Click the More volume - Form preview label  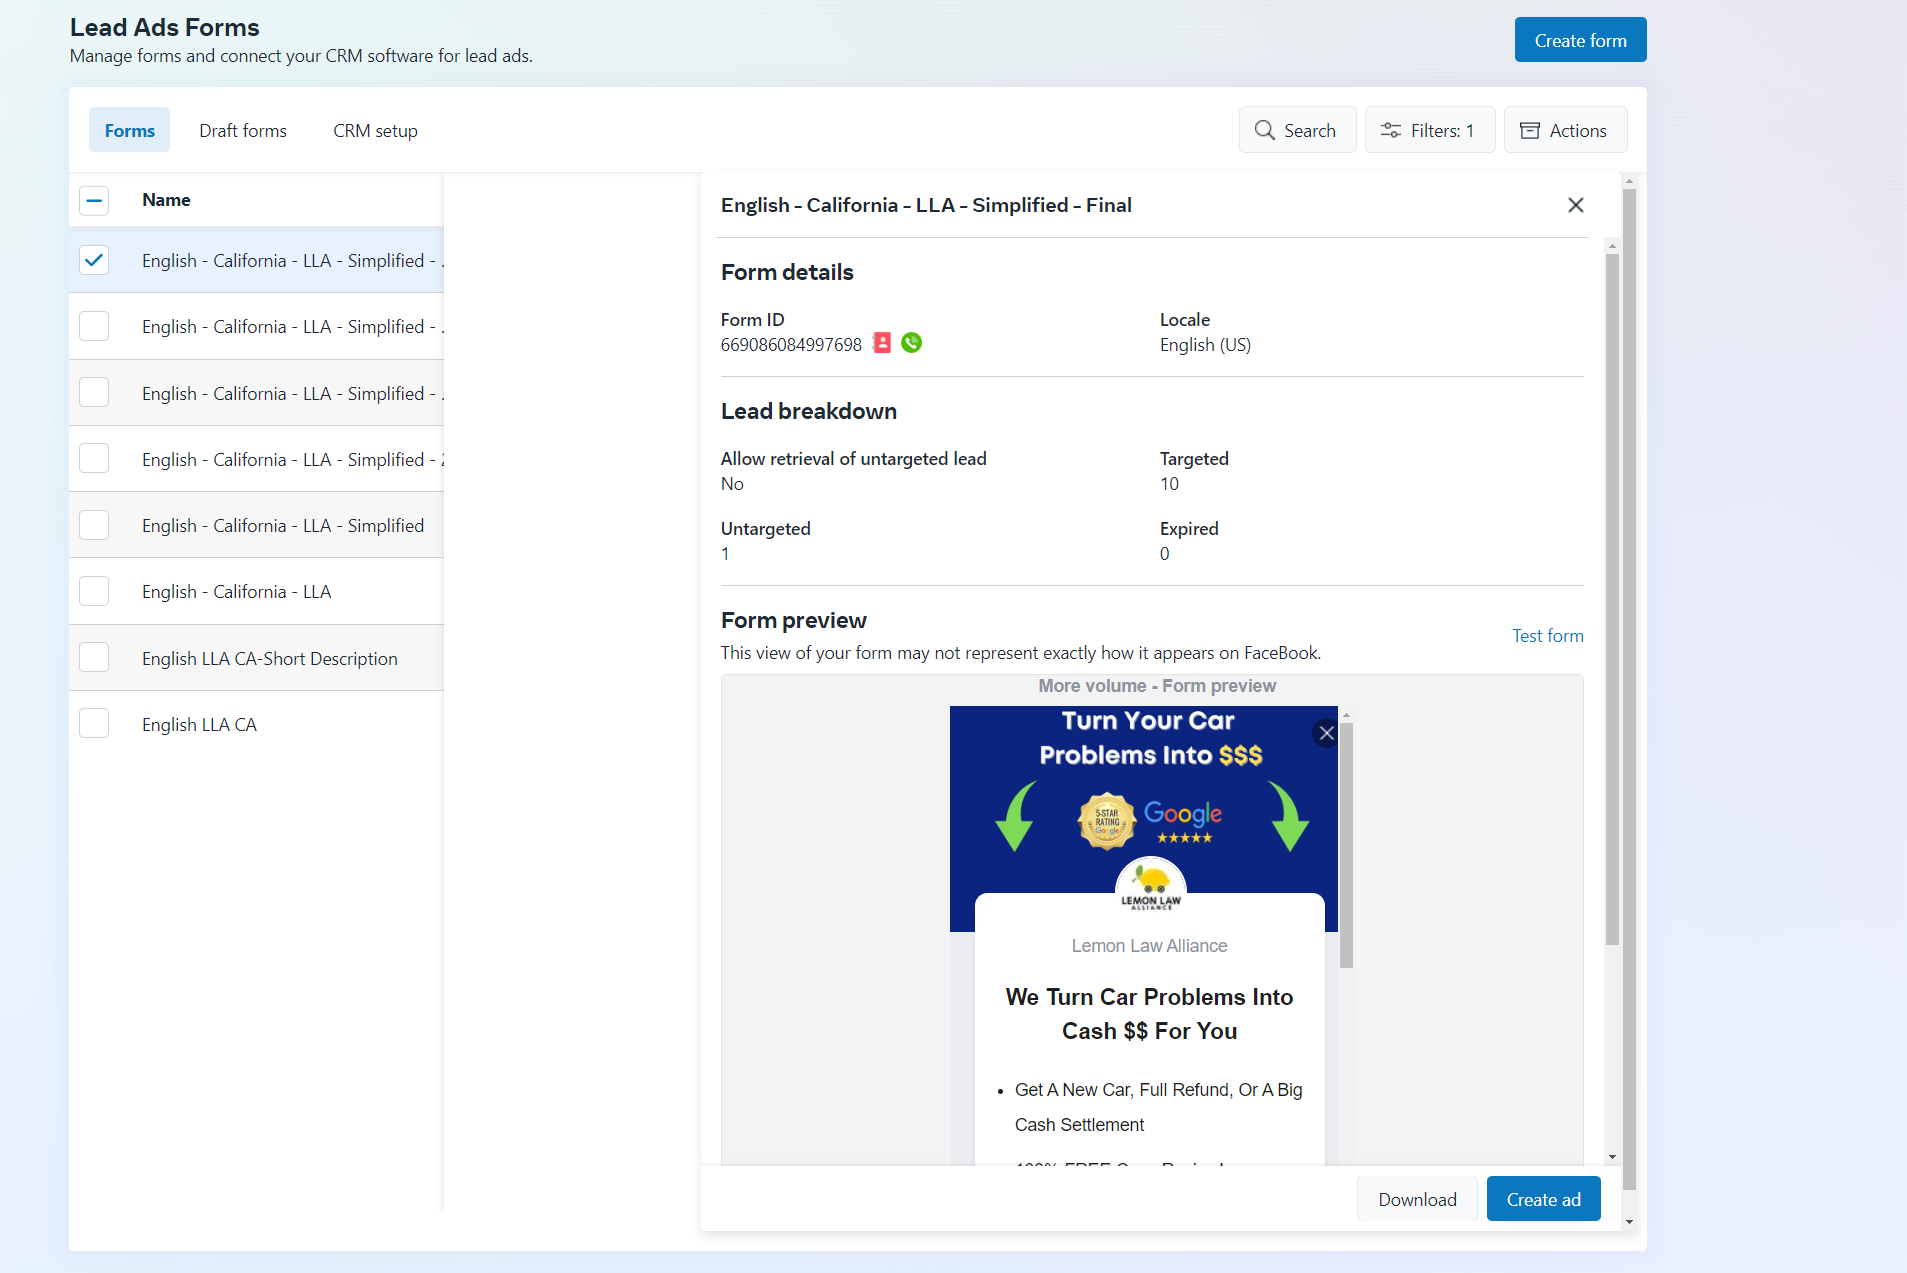[1157, 686]
